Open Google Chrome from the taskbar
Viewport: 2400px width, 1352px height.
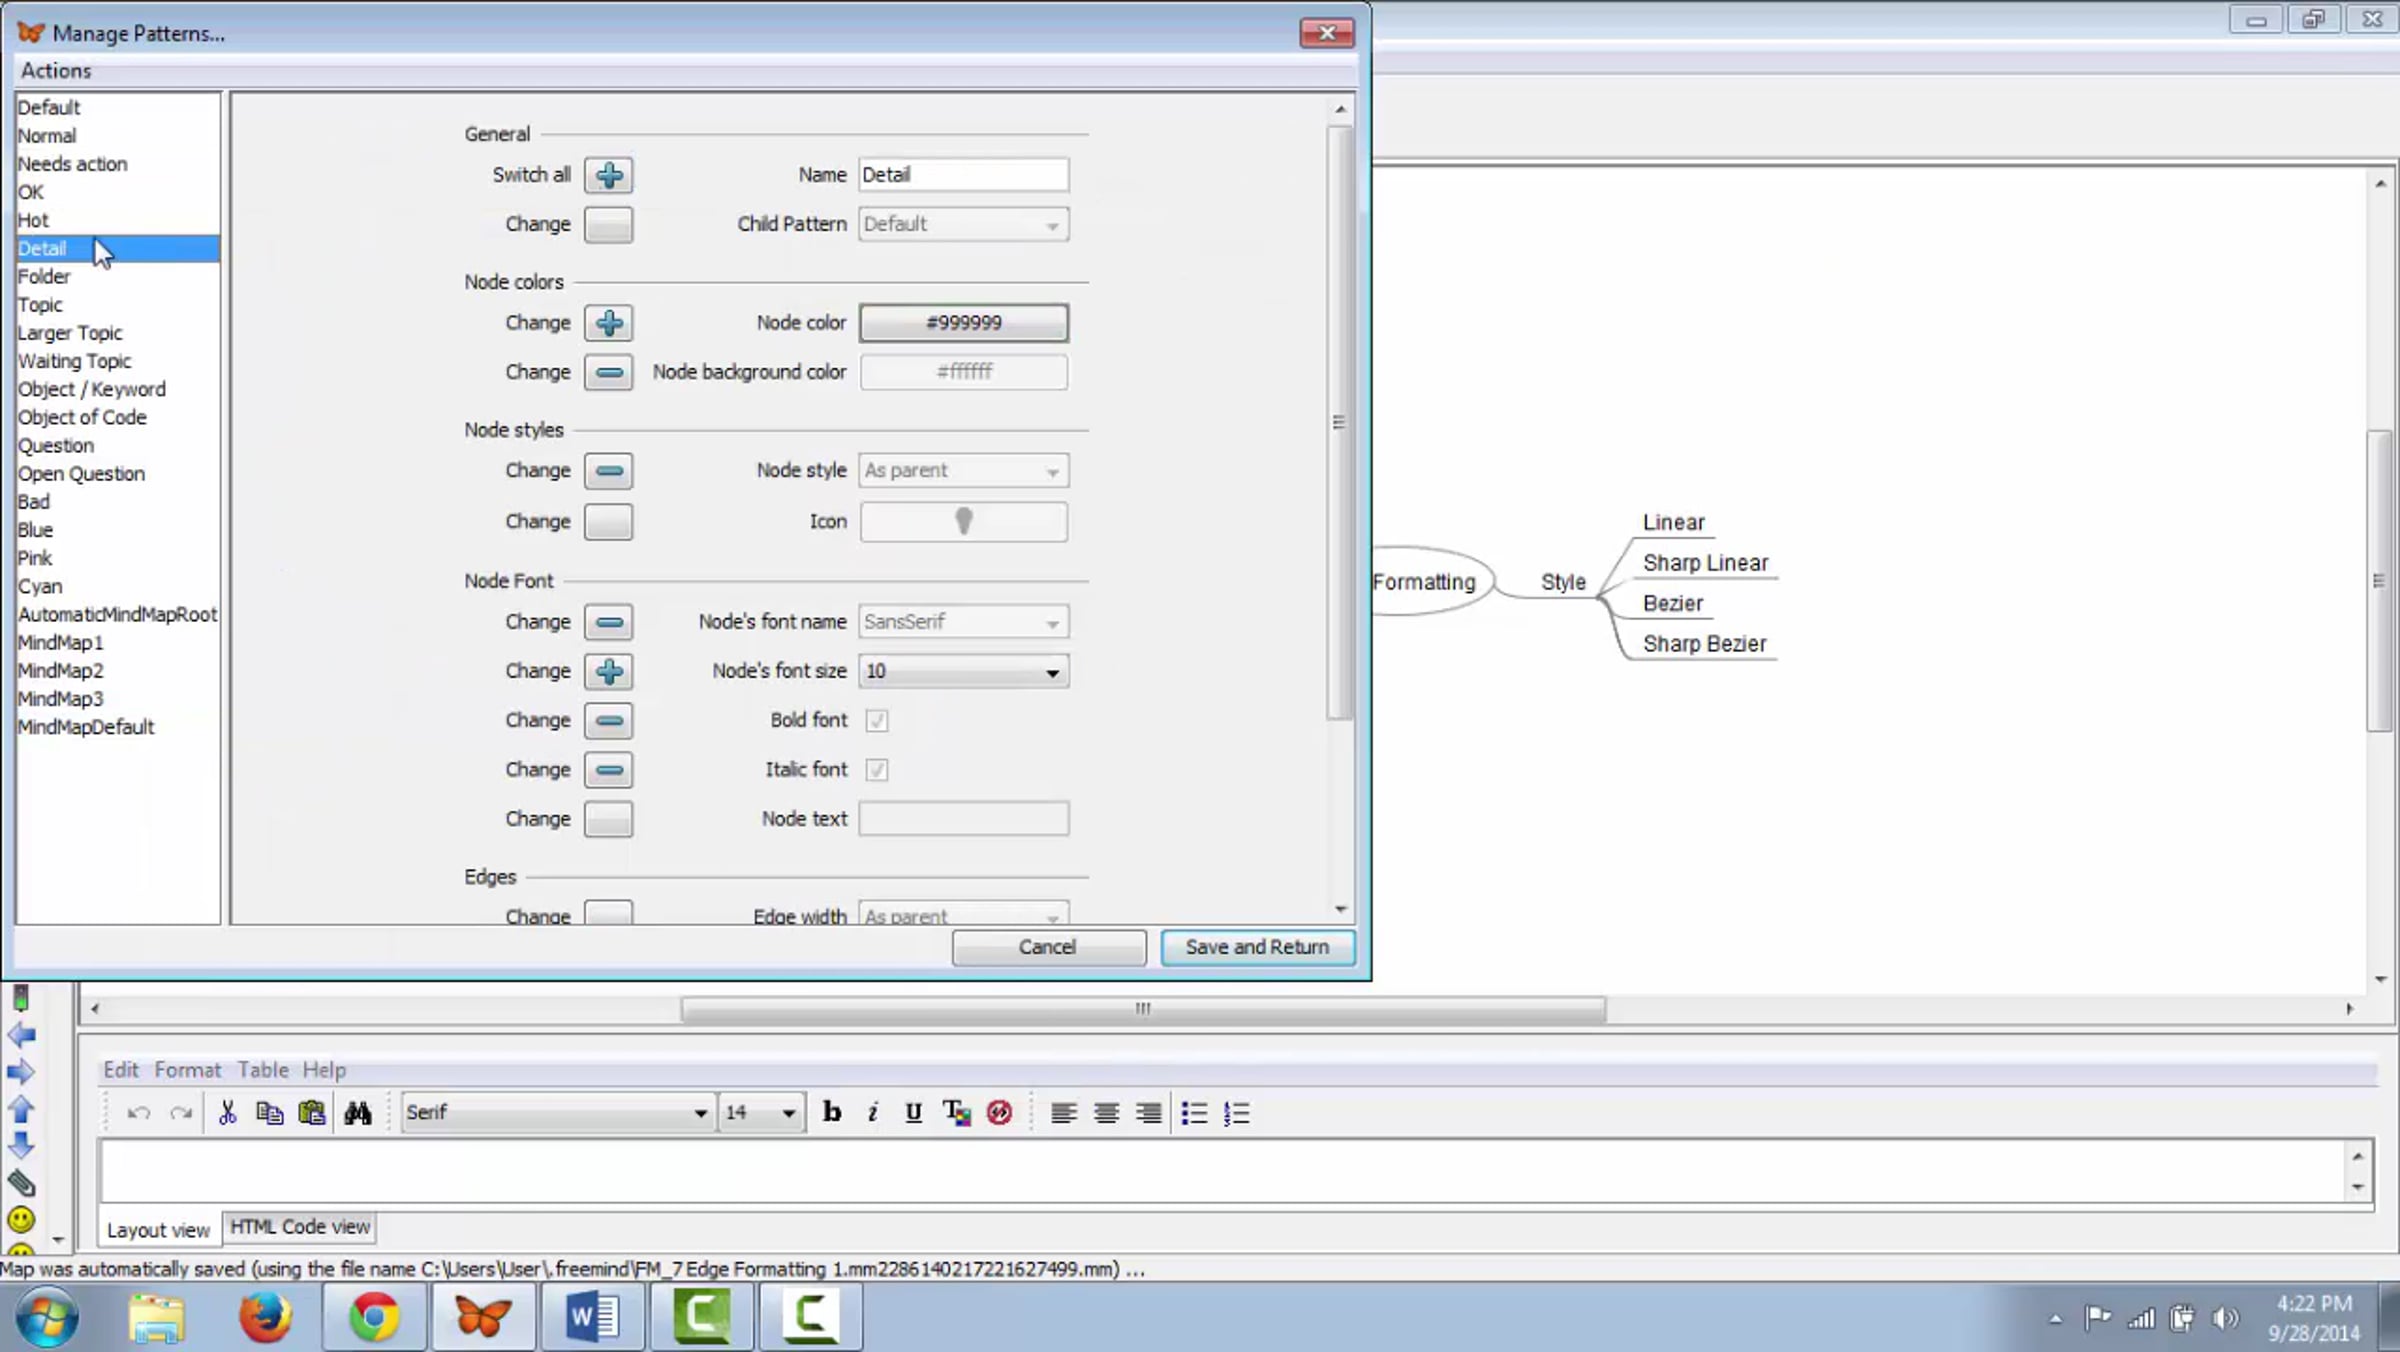pyautogui.click(x=374, y=1316)
